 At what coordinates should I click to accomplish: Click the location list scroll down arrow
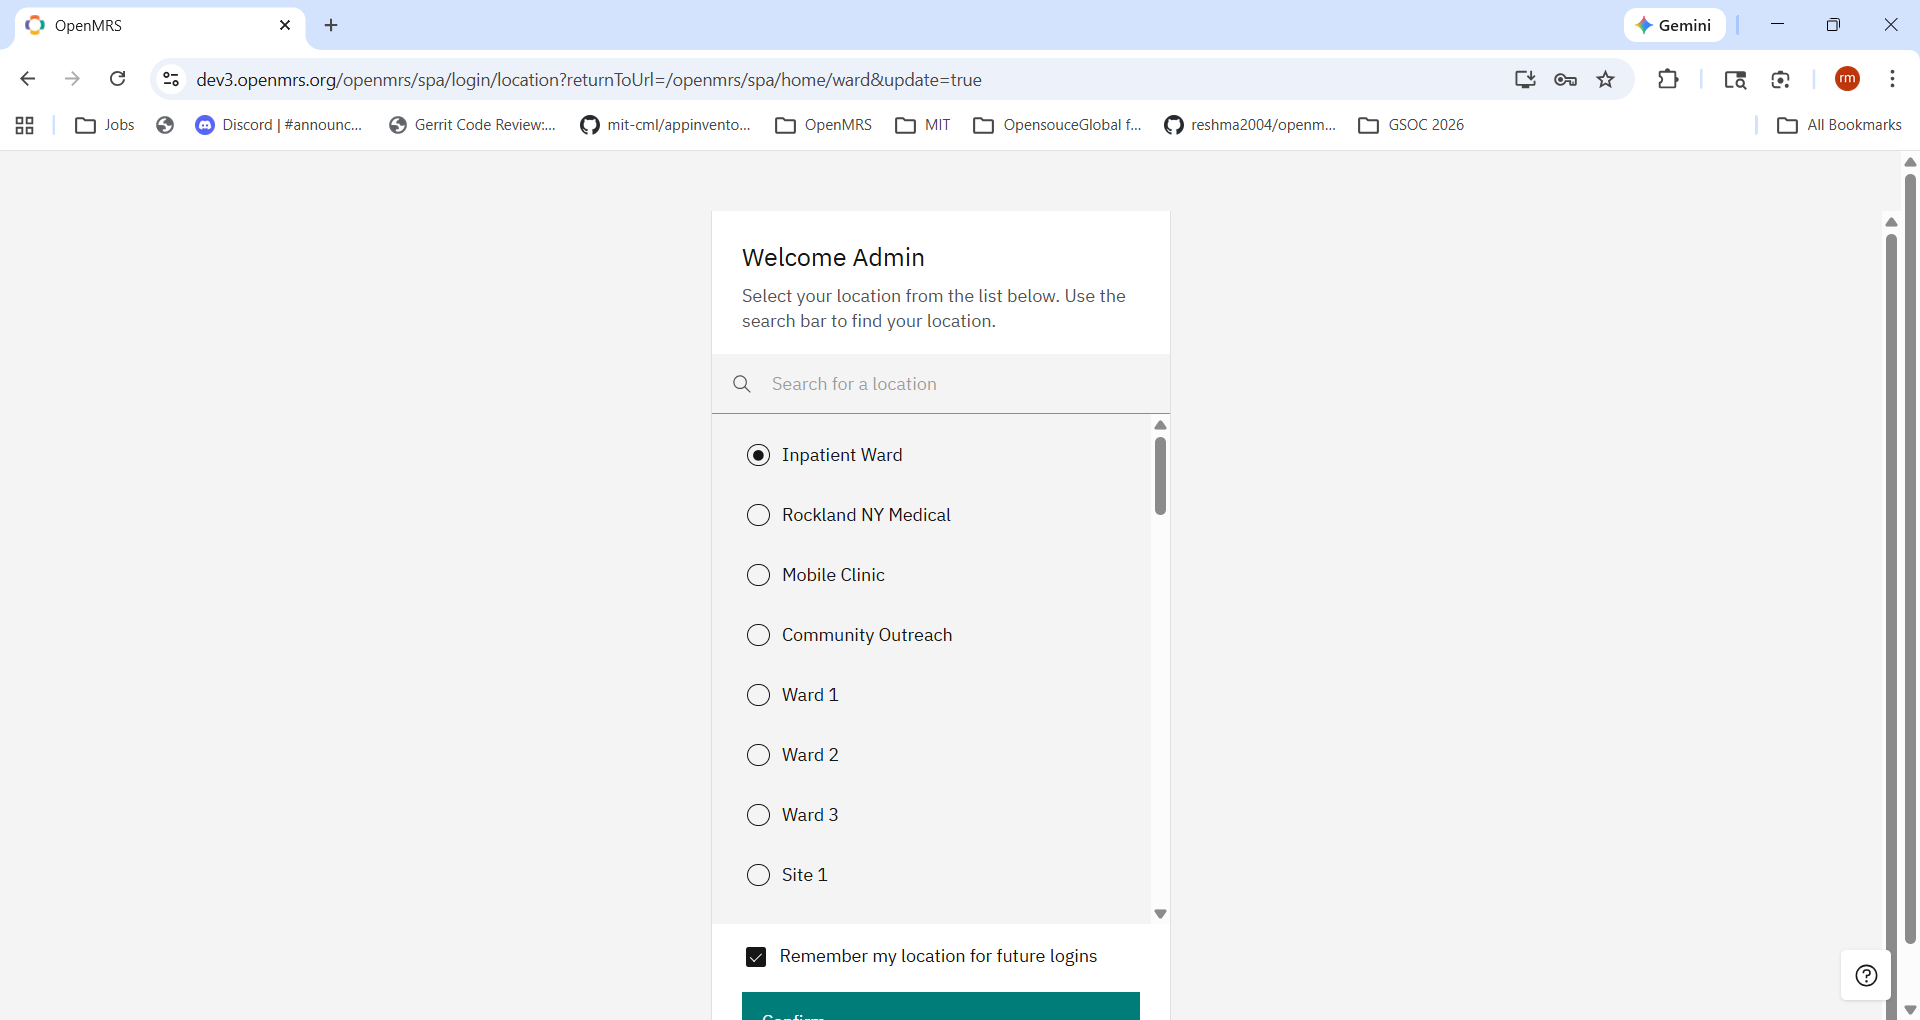pyautogui.click(x=1160, y=914)
